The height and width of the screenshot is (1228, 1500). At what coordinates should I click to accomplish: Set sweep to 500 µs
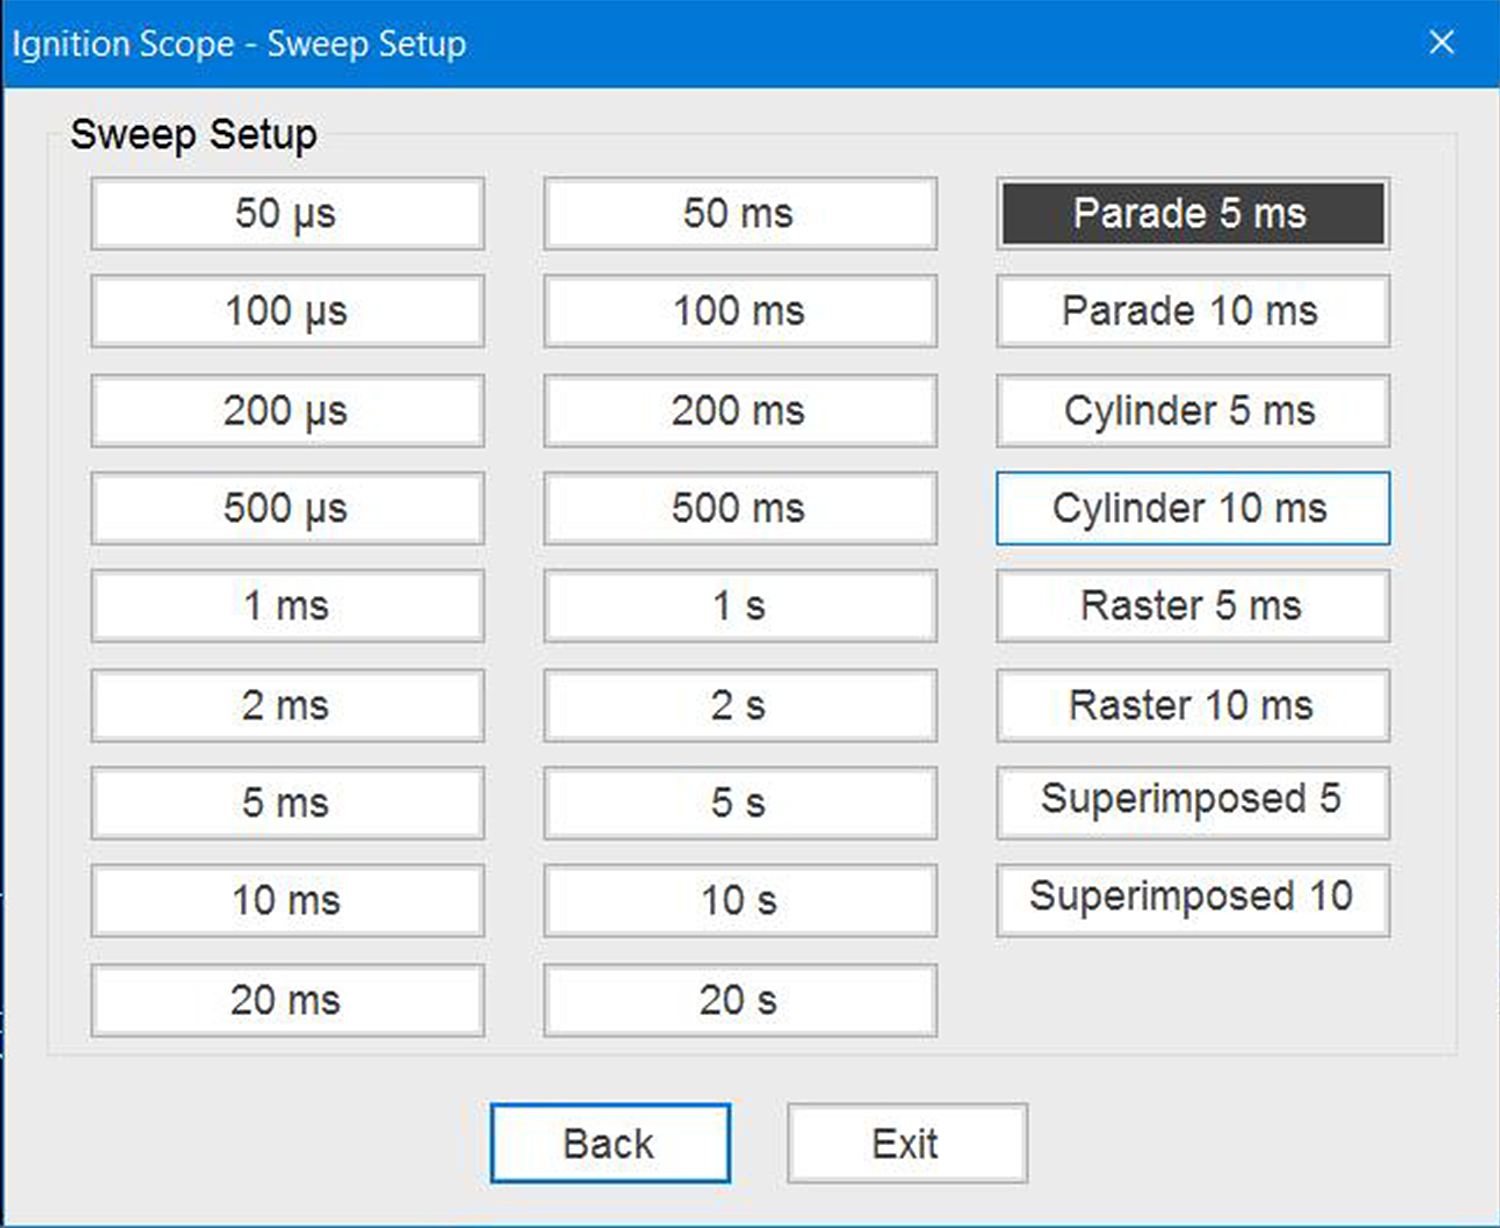point(287,508)
